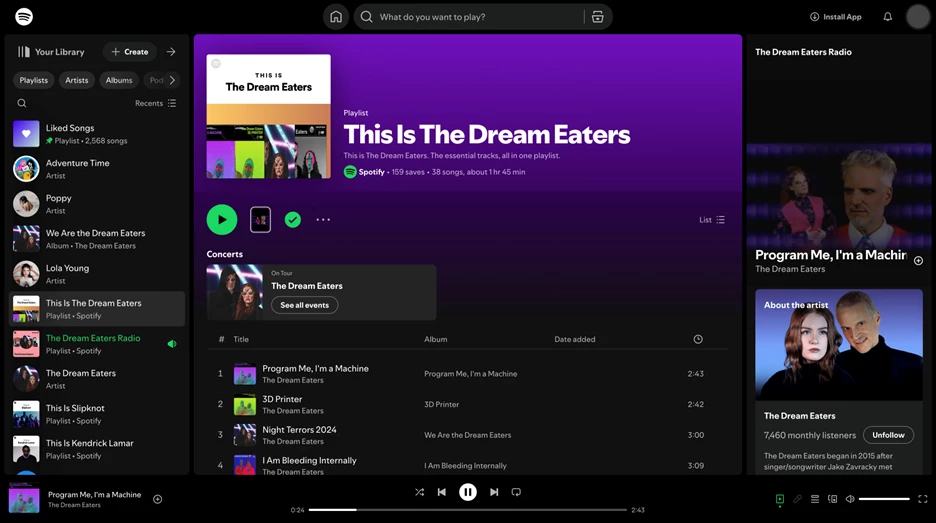Image resolution: width=936 pixels, height=523 pixels.
Task: Mute the volume speaker icon
Action: [850, 499]
